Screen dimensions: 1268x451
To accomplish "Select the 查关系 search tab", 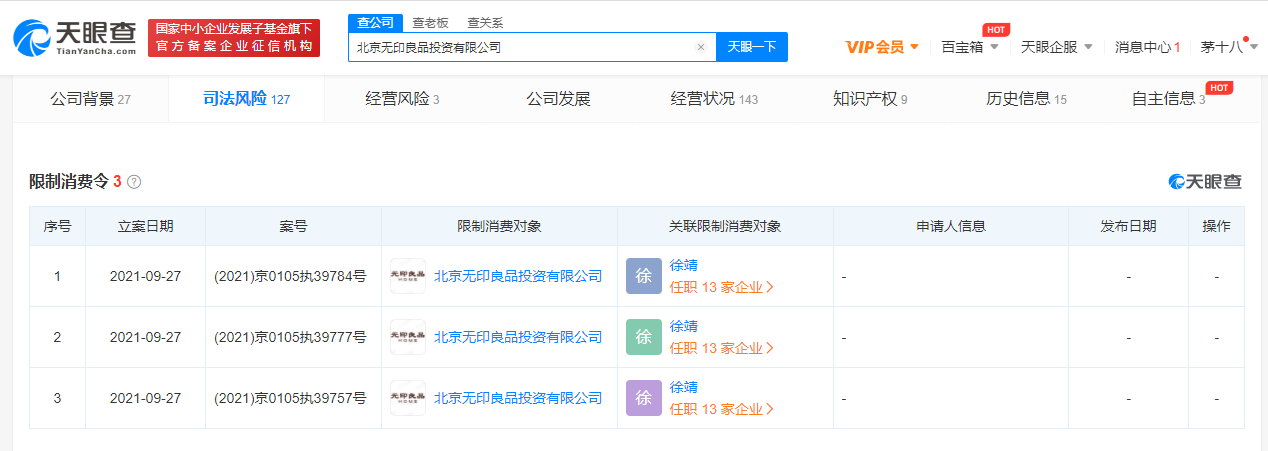I will click(x=485, y=22).
